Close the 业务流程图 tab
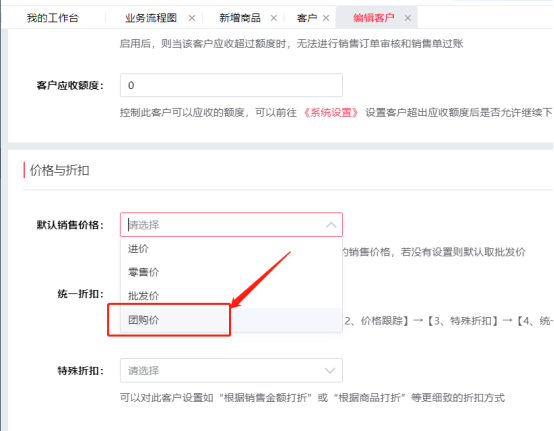 pos(192,18)
